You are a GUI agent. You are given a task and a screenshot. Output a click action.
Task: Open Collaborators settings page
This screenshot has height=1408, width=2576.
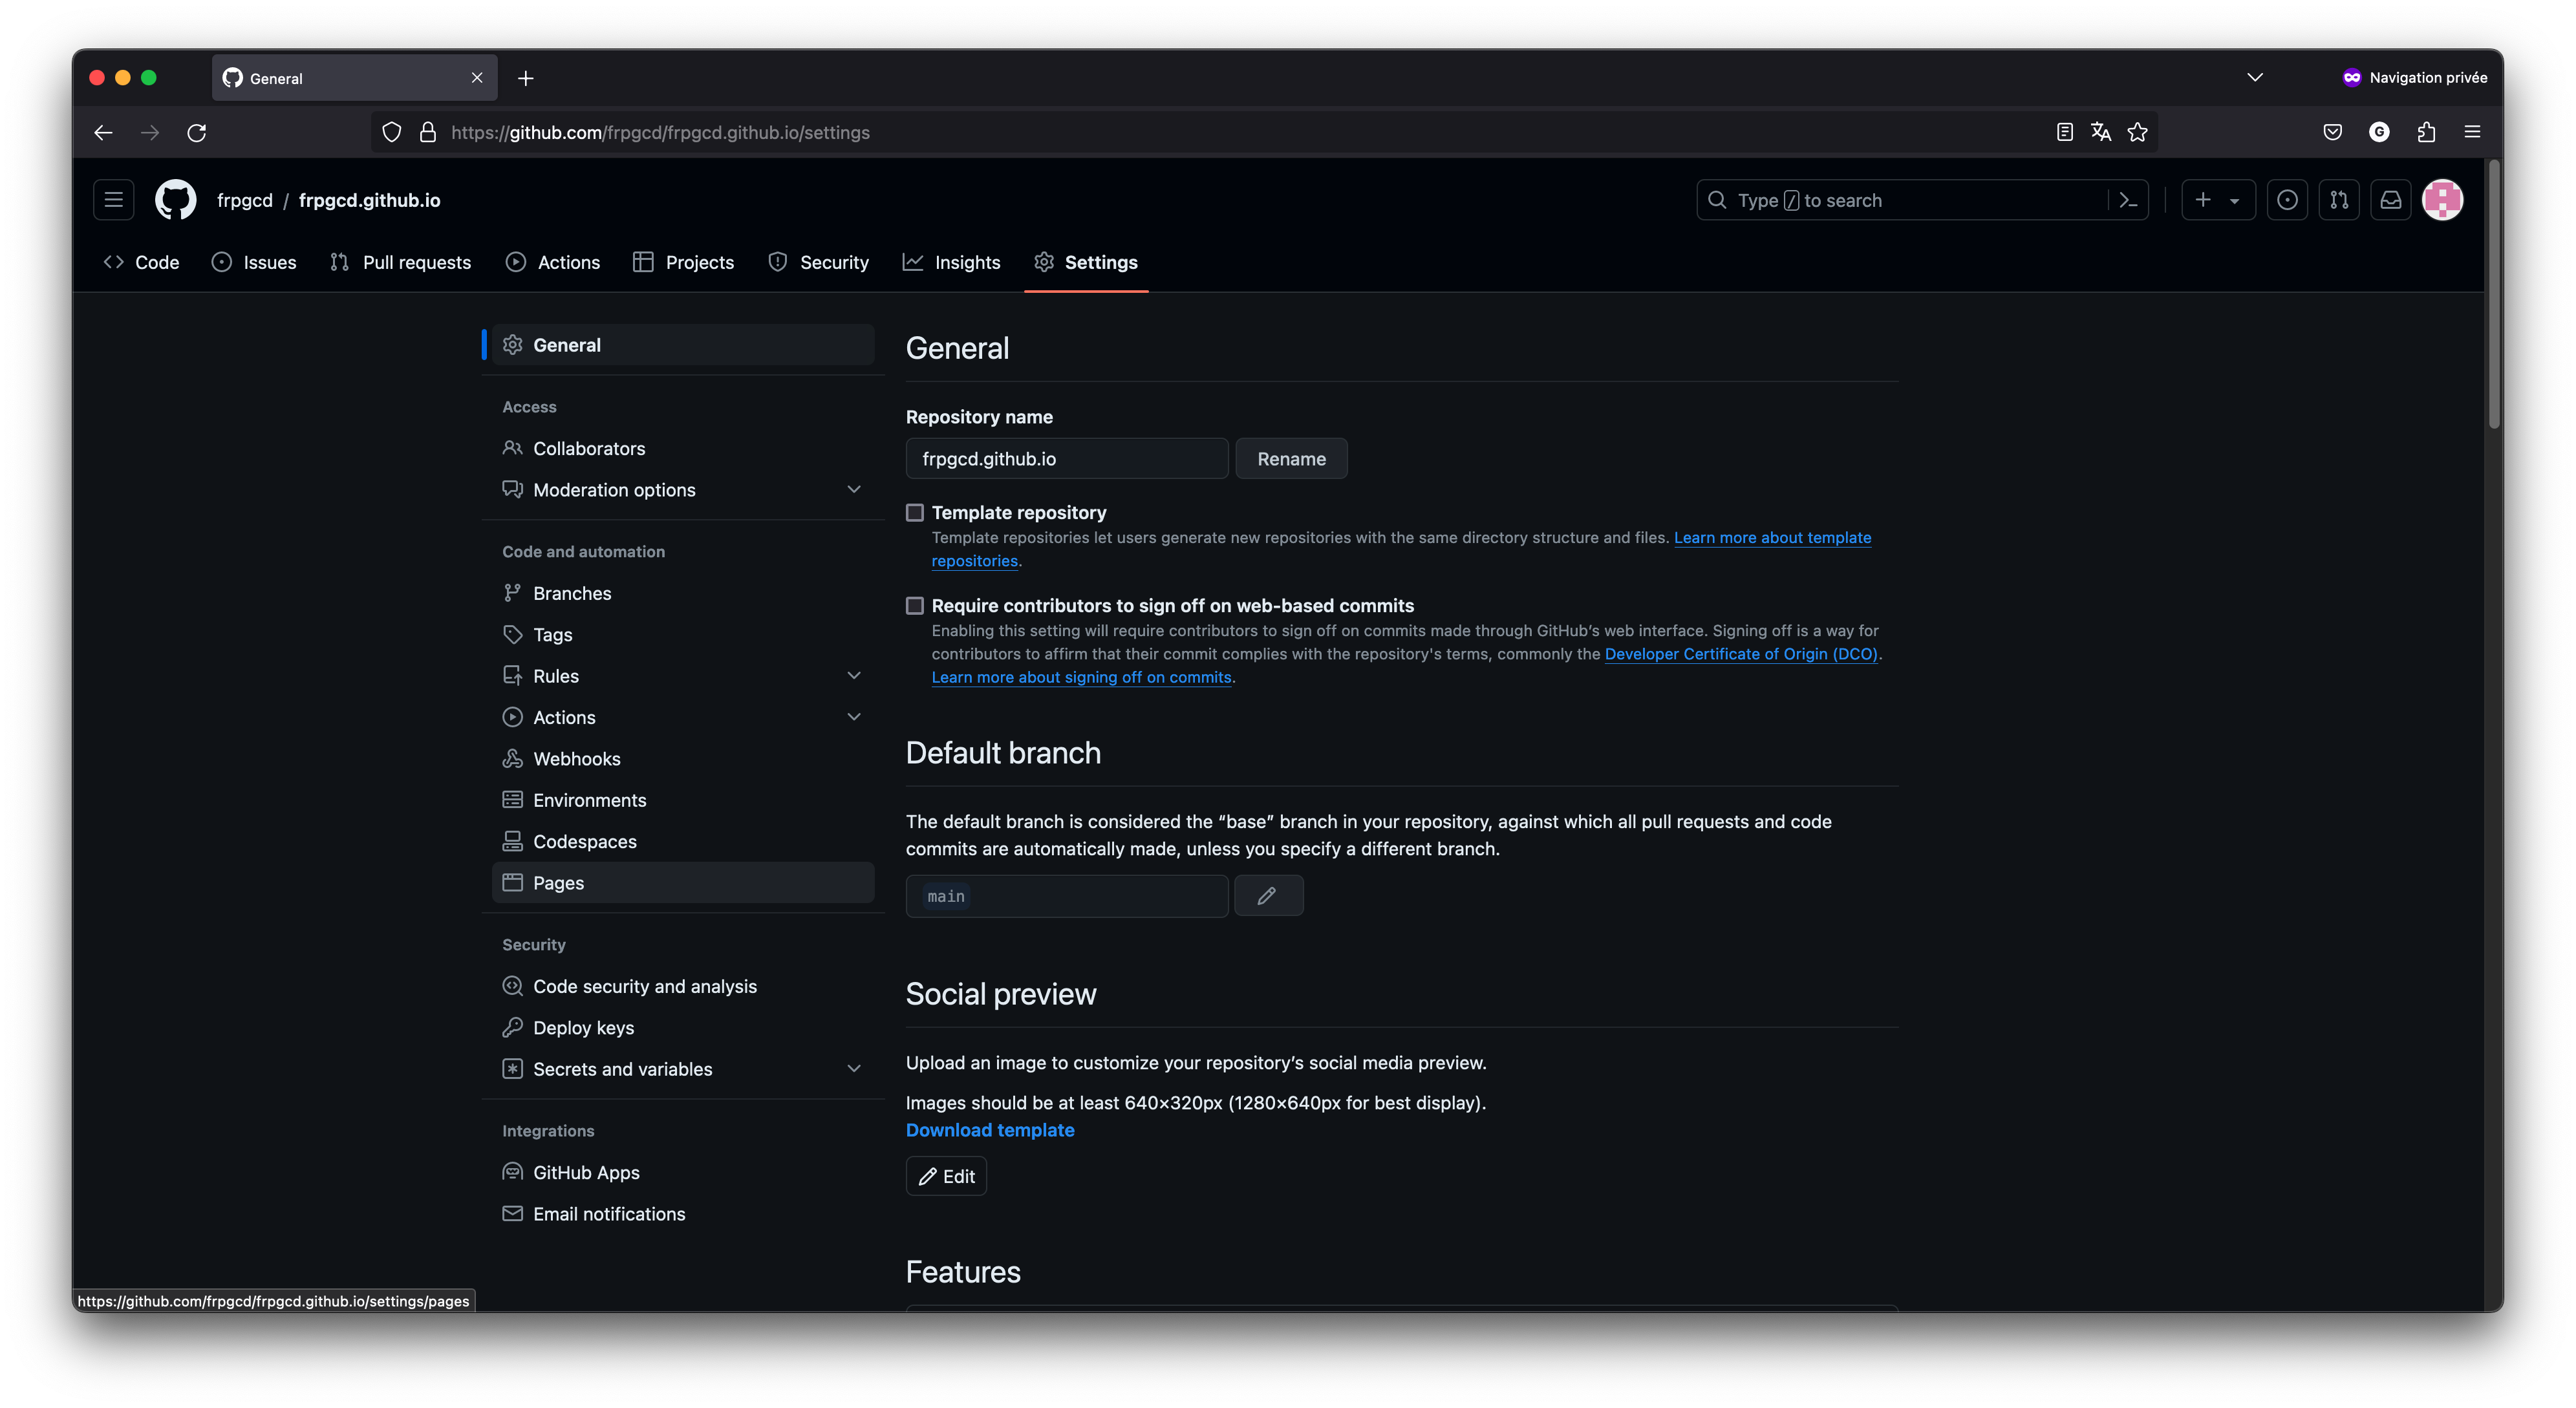[x=682, y=449]
